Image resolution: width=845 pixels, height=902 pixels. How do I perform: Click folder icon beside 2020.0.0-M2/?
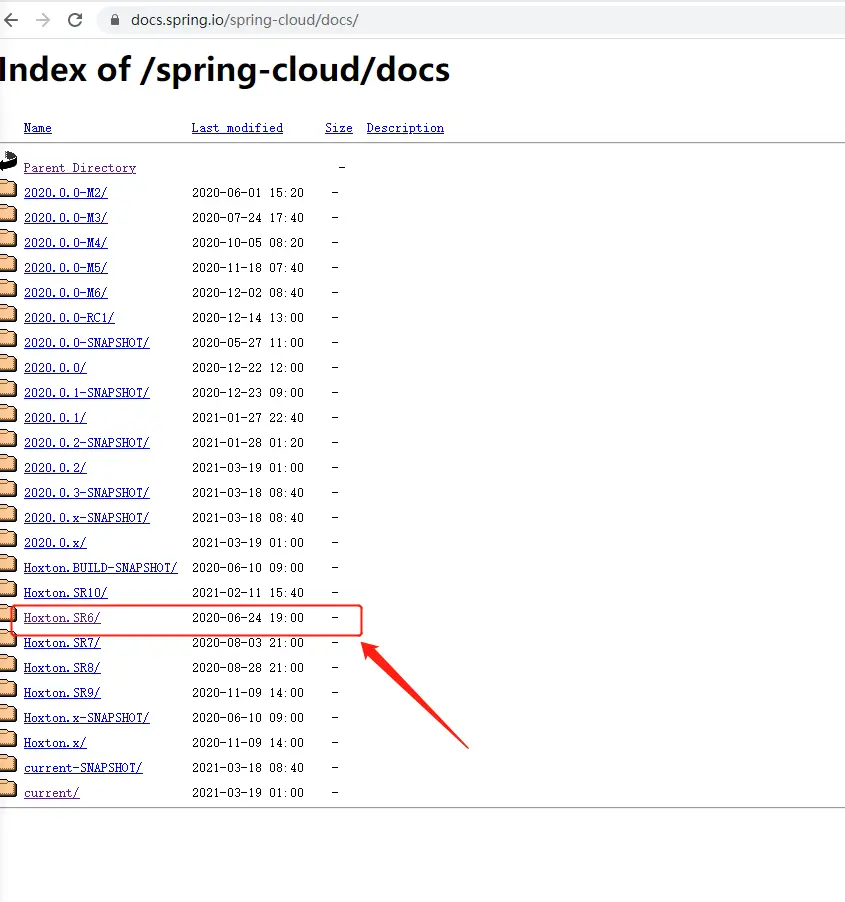(8, 188)
